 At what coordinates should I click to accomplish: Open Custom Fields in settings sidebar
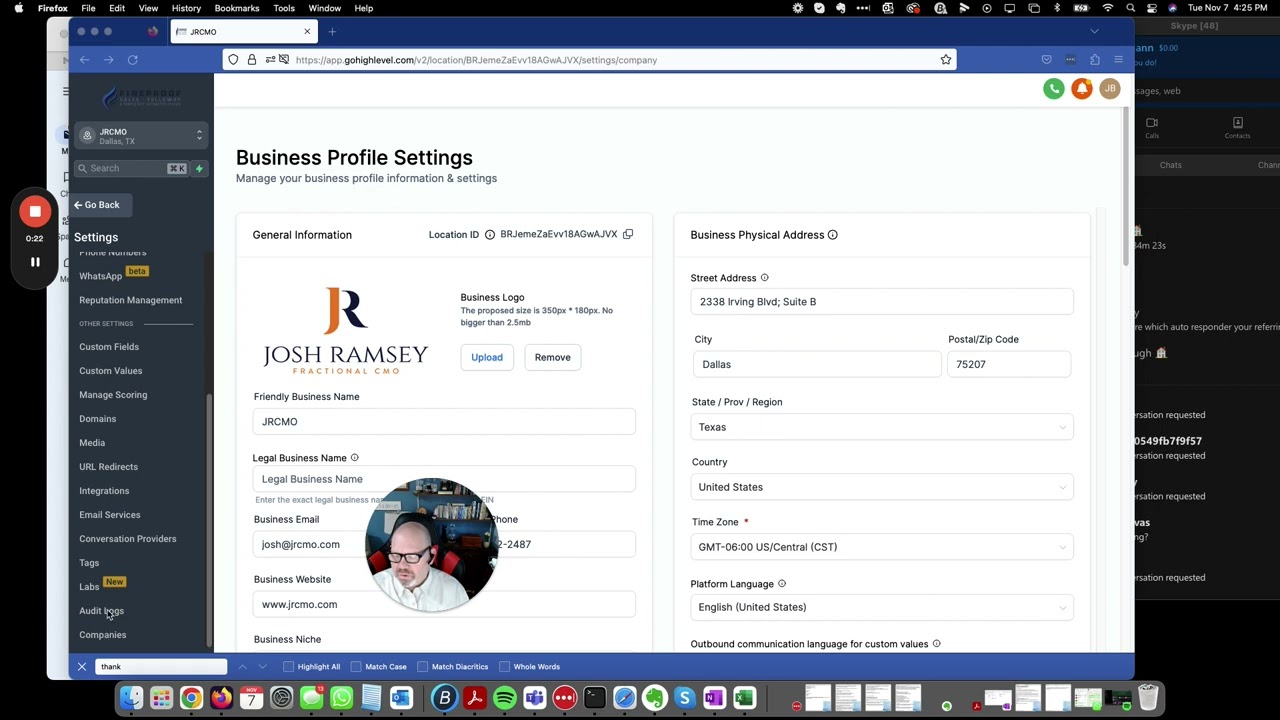coord(109,347)
